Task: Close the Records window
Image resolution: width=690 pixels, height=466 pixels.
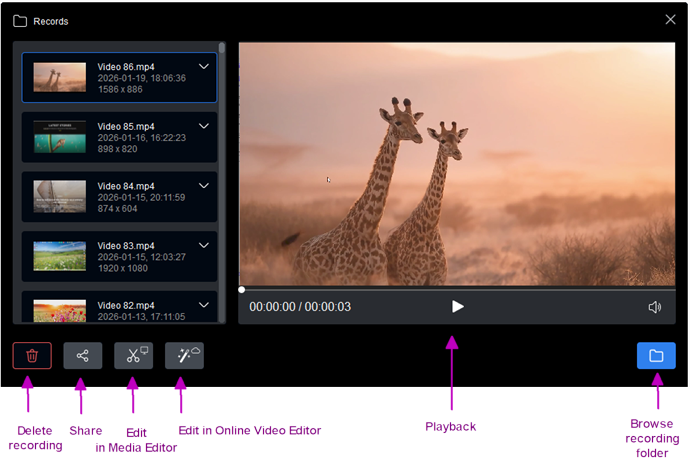Action: (x=670, y=19)
